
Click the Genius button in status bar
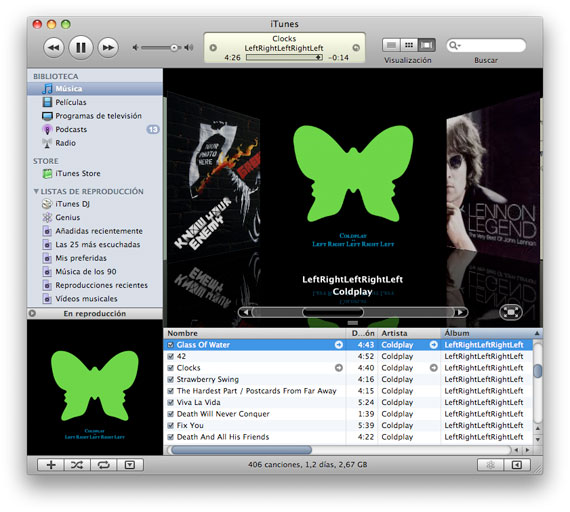click(490, 465)
